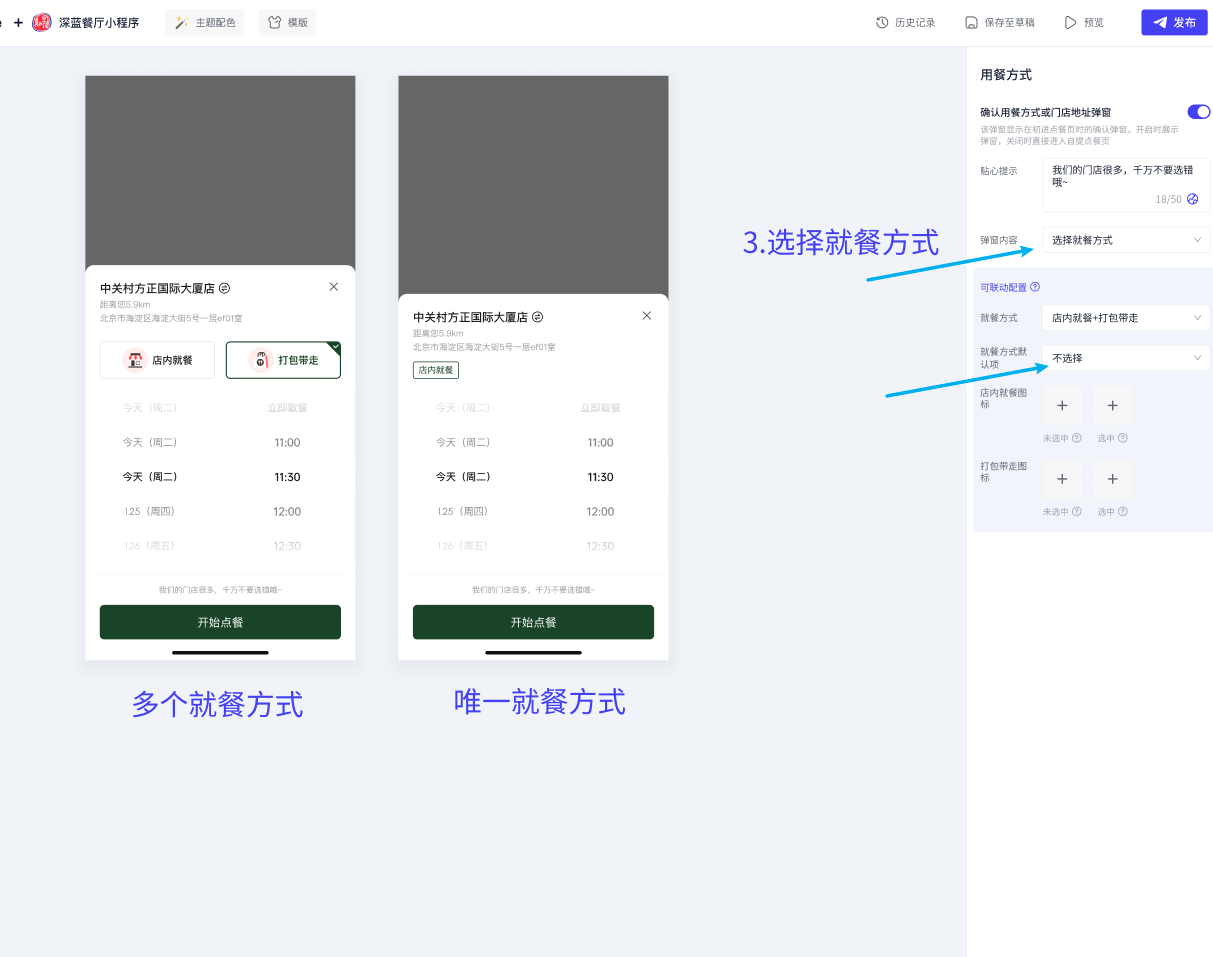
Task: Click switch-store icon in right preview
Action: (538, 317)
